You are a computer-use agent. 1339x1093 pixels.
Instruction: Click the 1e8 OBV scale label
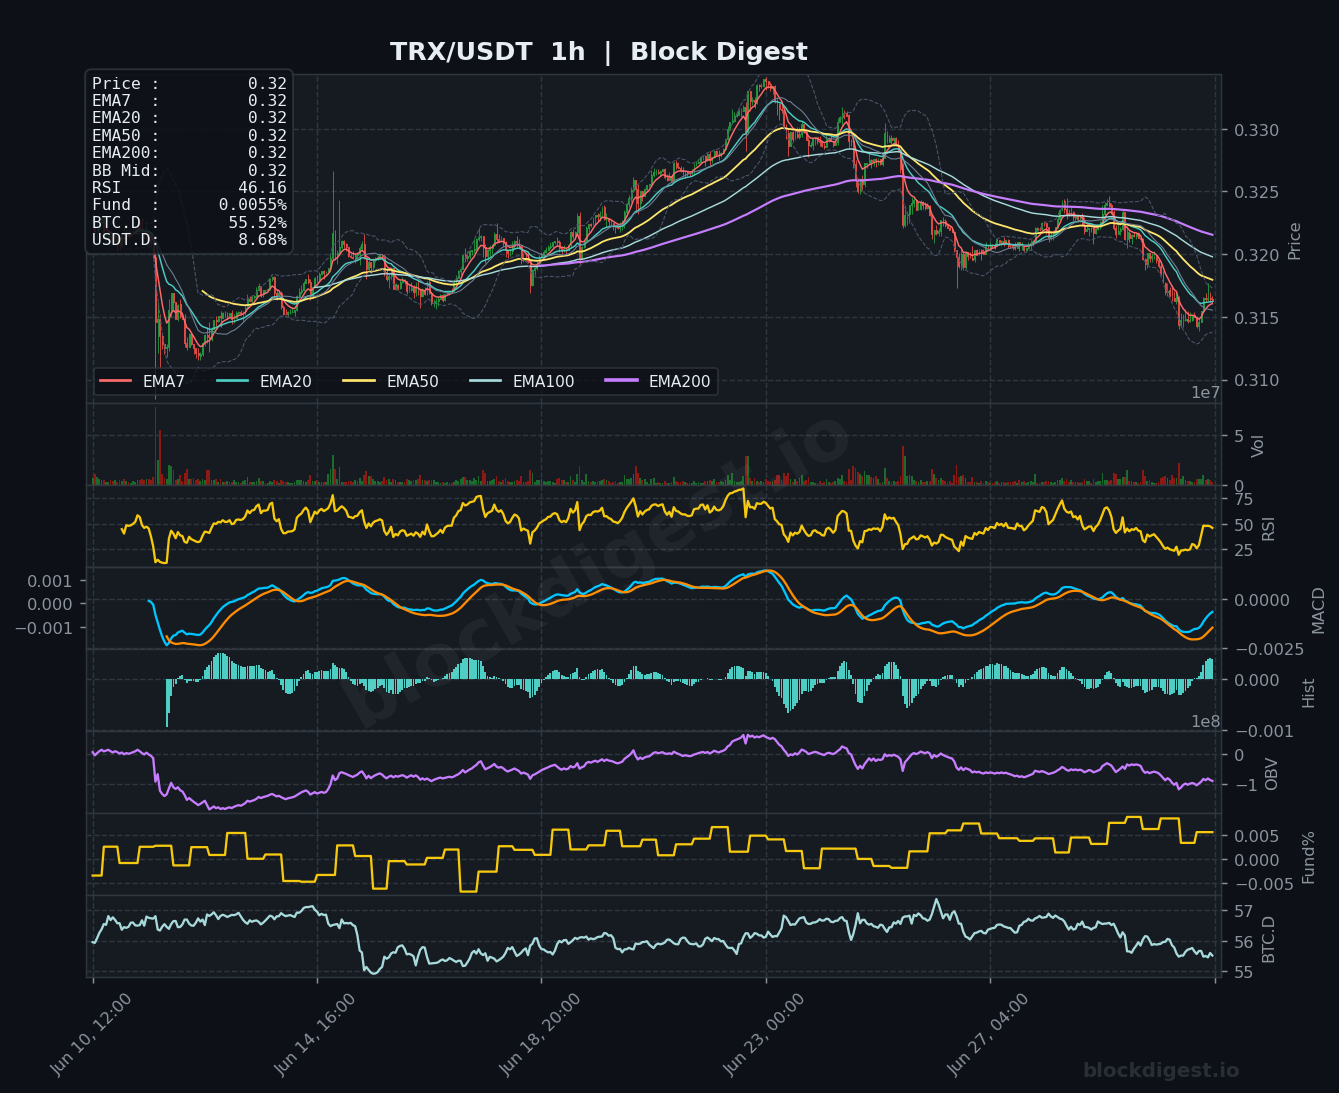point(1205,722)
